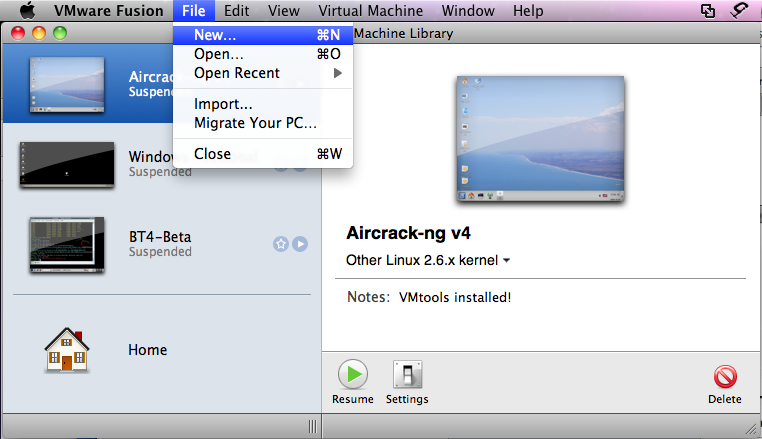This screenshot has height=439, width=762.
Task: Click the large Aircrack-ng v4 preview image
Action: click(540, 139)
